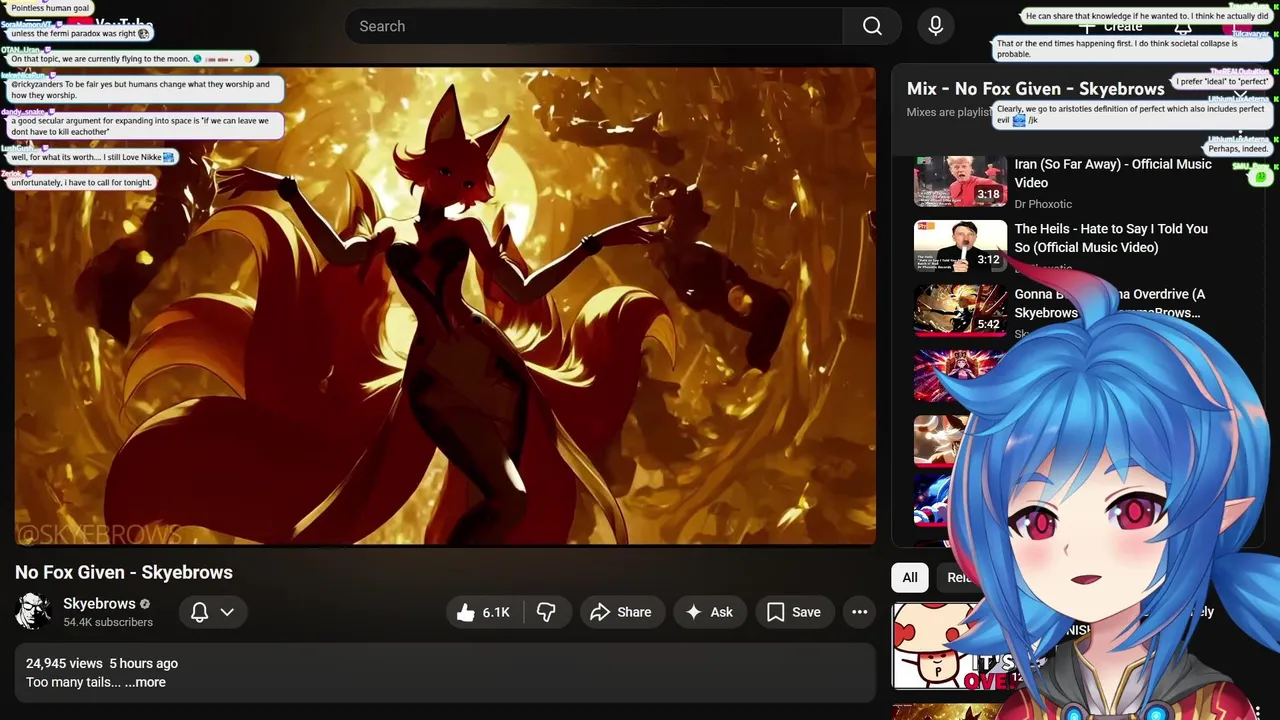The width and height of the screenshot is (1280, 720).
Task: Open the three-dot more actions menu
Action: click(859, 612)
